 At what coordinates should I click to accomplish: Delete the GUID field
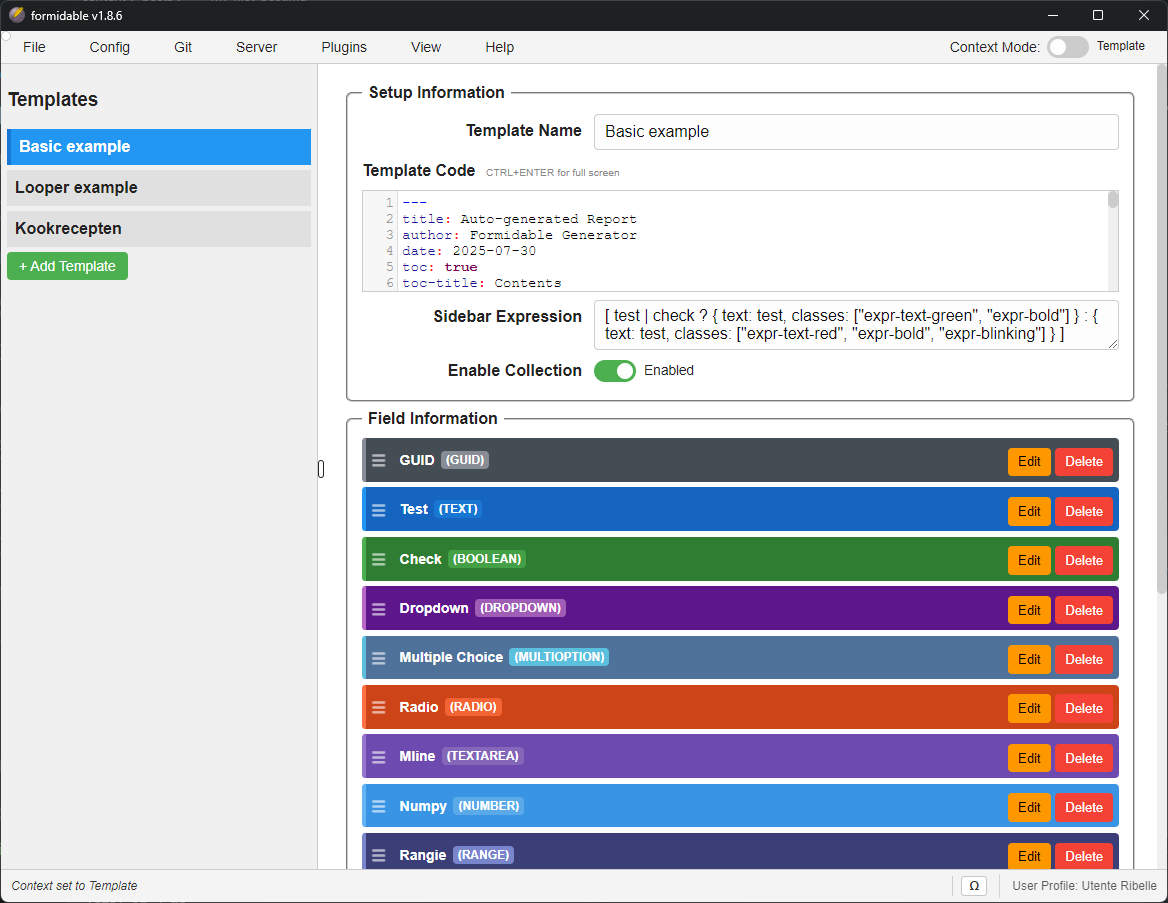click(x=1084, y=461)
